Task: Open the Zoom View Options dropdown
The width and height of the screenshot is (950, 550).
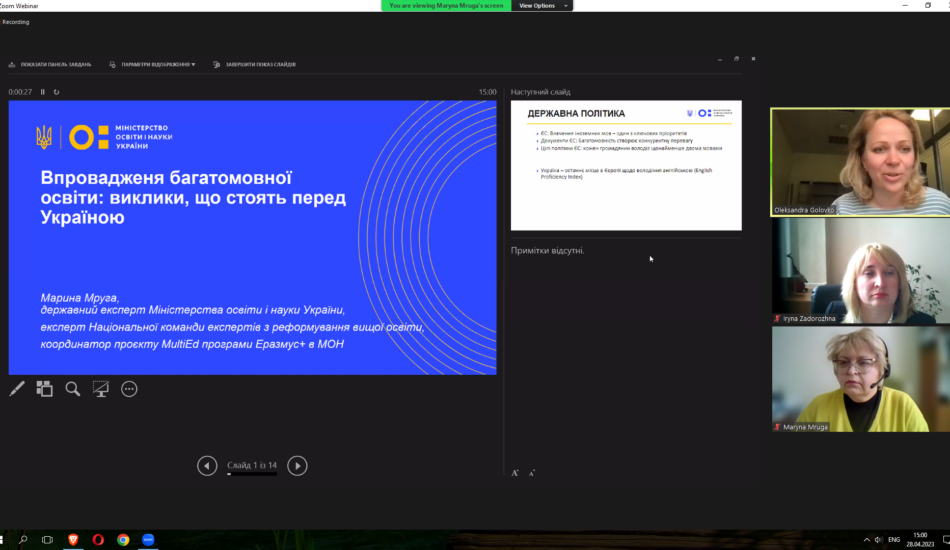Action: pyautogui.click(x=544, y=6)
